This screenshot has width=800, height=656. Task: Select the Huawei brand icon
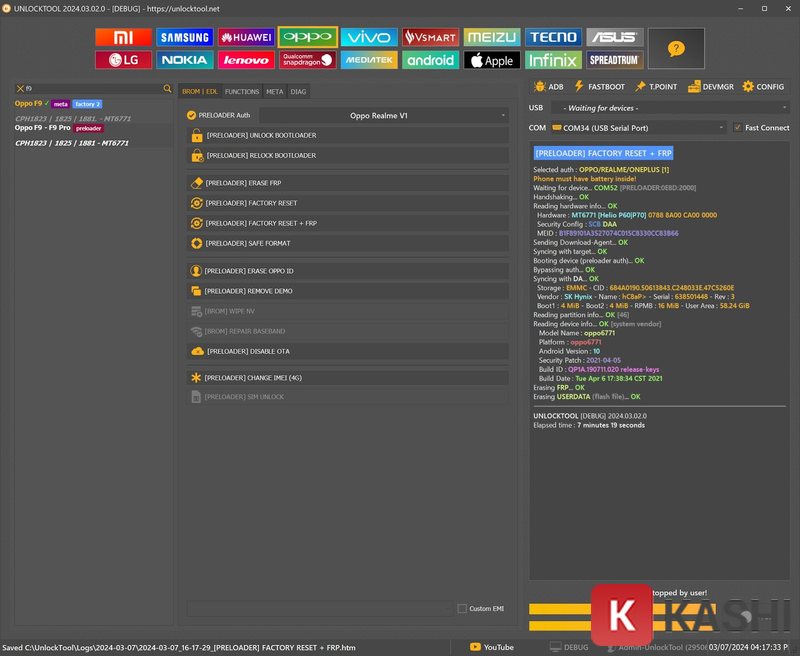tap(246, 37)
